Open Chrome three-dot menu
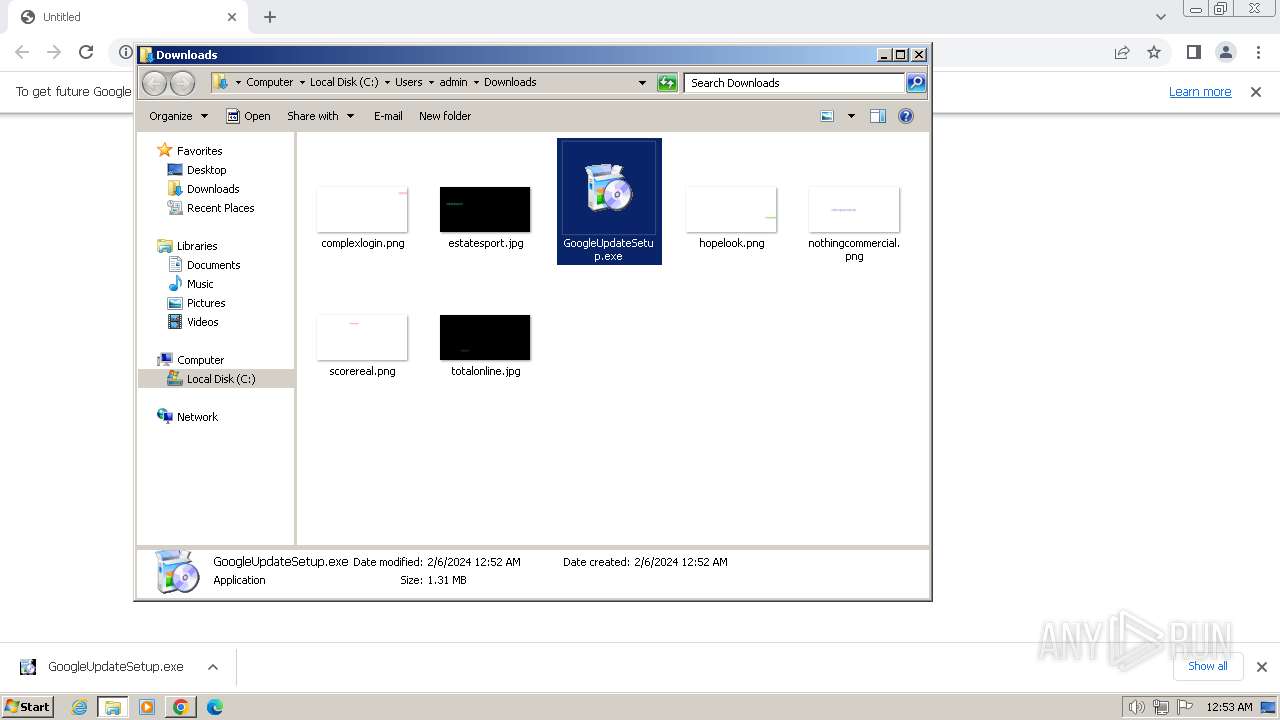Image resolution: width=1280 pixels, height=720 pixels. (1257, 52)
